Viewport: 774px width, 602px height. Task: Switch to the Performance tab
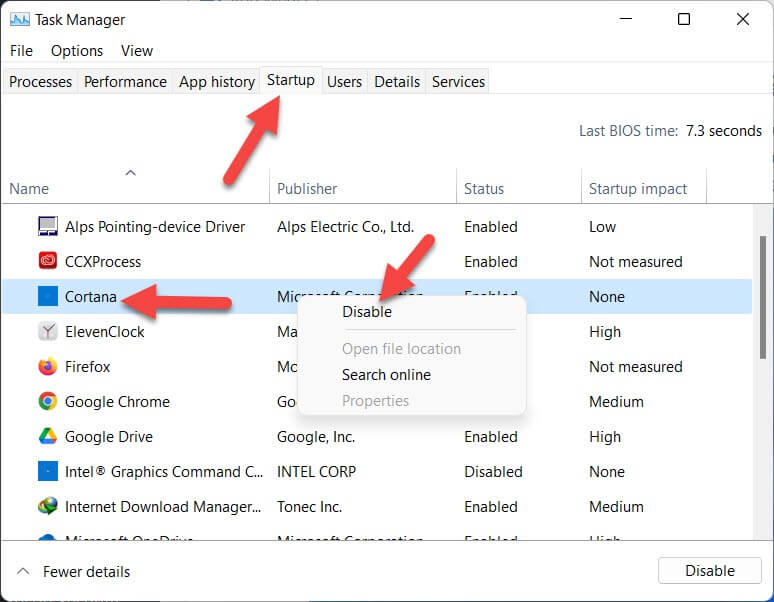(124, 82)
